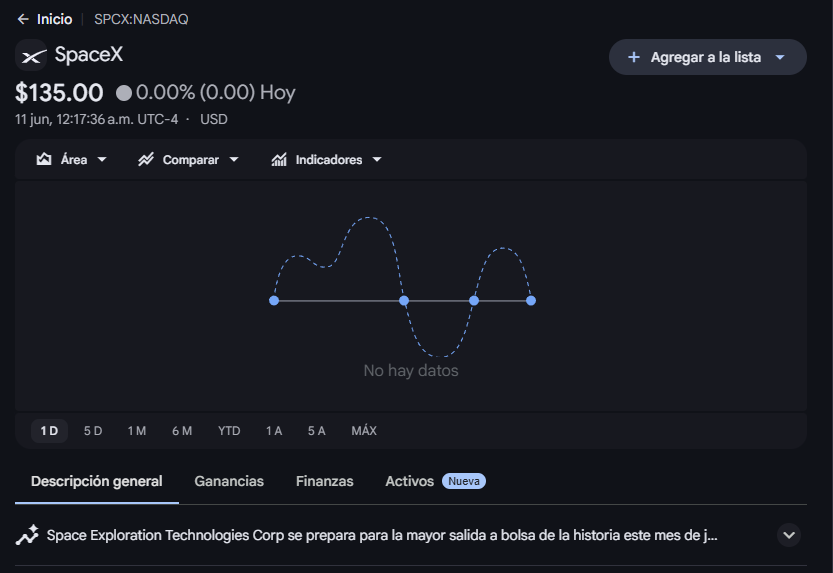Click the Indicadores chart icon
The image size is (833, 573).
[x=279, y=159]
